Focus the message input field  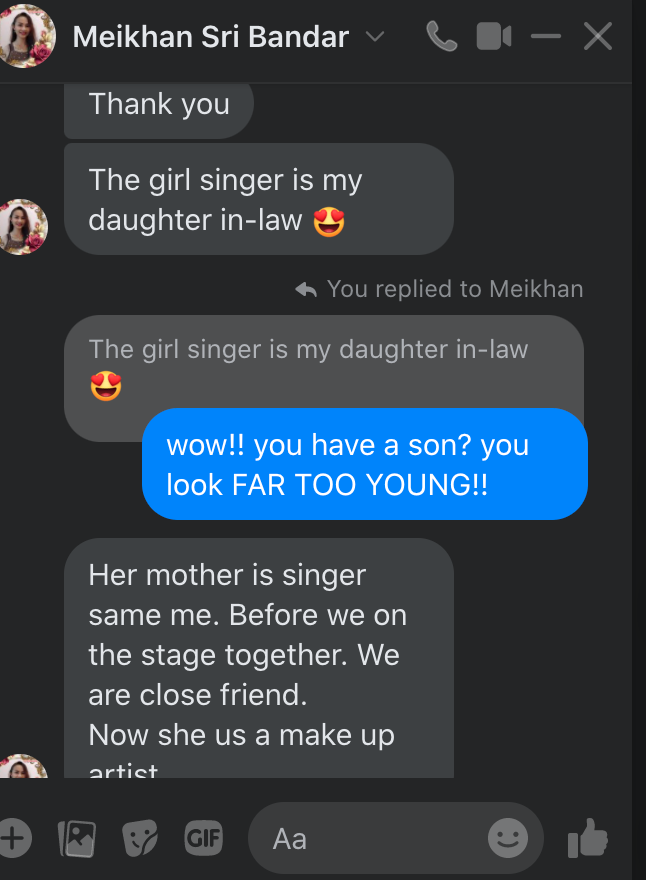click(x=370, y=838)
